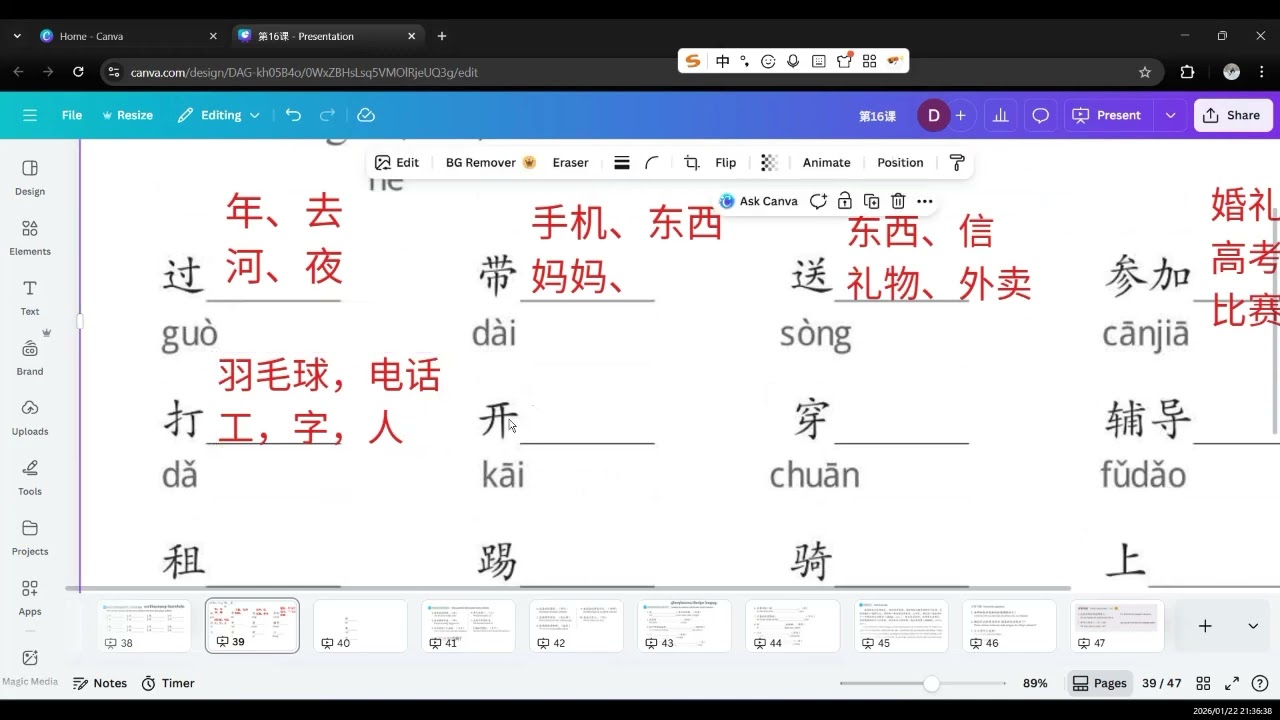Open browser tab search dropdown
The height and width of the screenshot is (720, 1280).
click(17, 36)
